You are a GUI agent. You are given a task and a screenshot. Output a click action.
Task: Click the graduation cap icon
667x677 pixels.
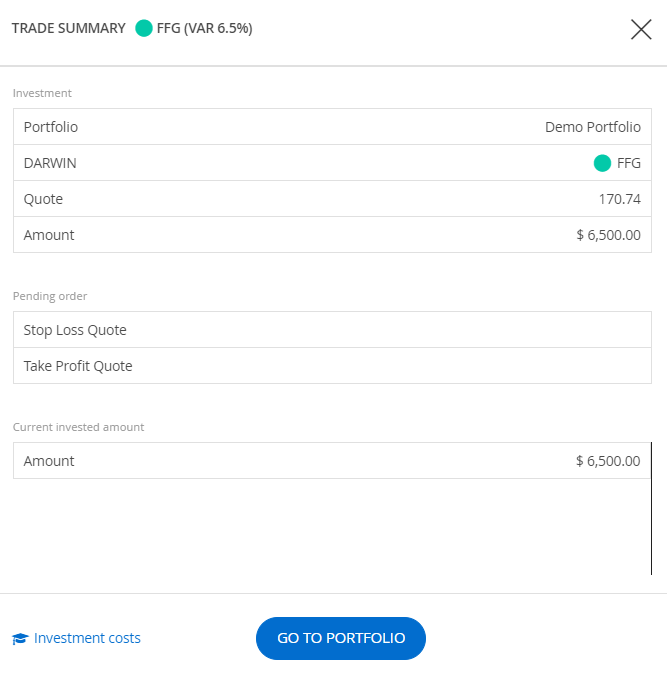pos(20,639)
